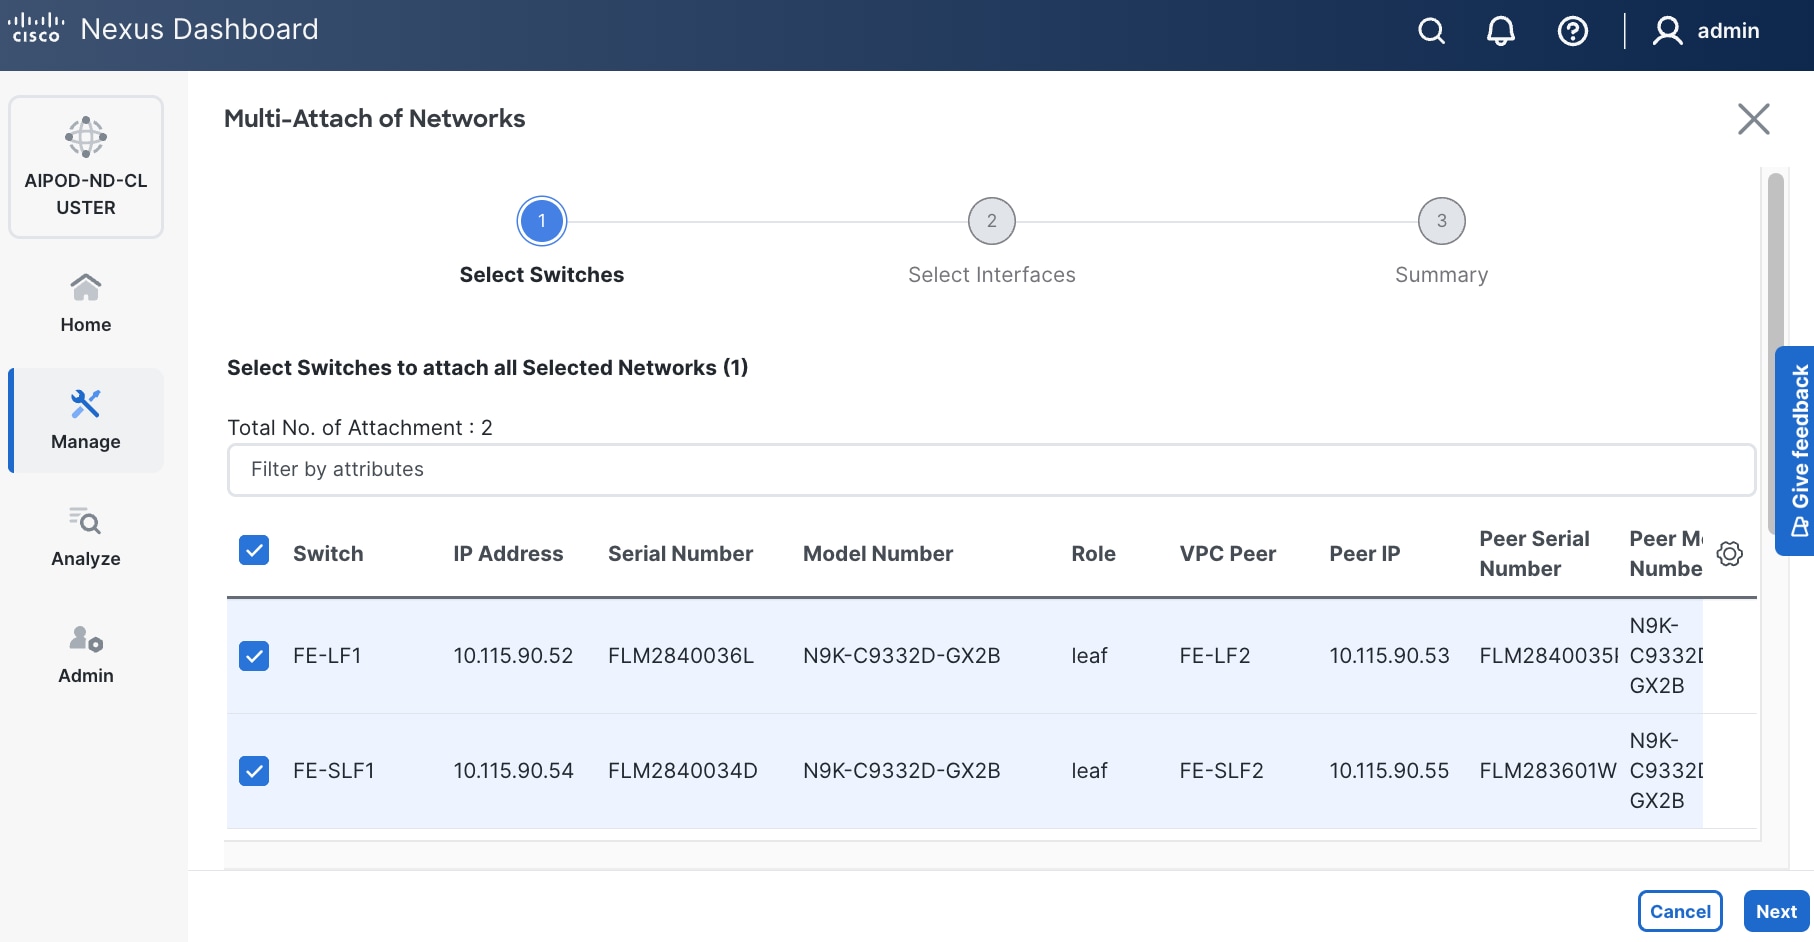Open the help question mark icon

point(1572,31)
